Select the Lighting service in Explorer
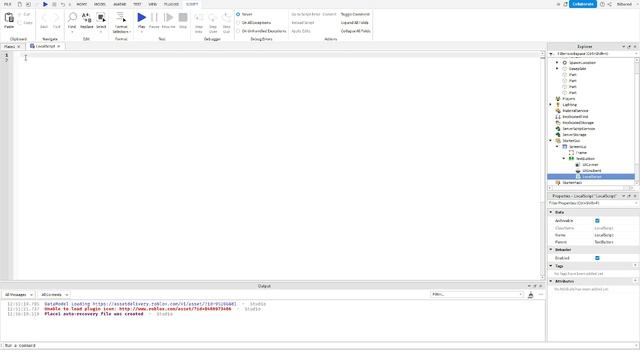This screenshot has height=360, width=640. [x=569, y=105]
